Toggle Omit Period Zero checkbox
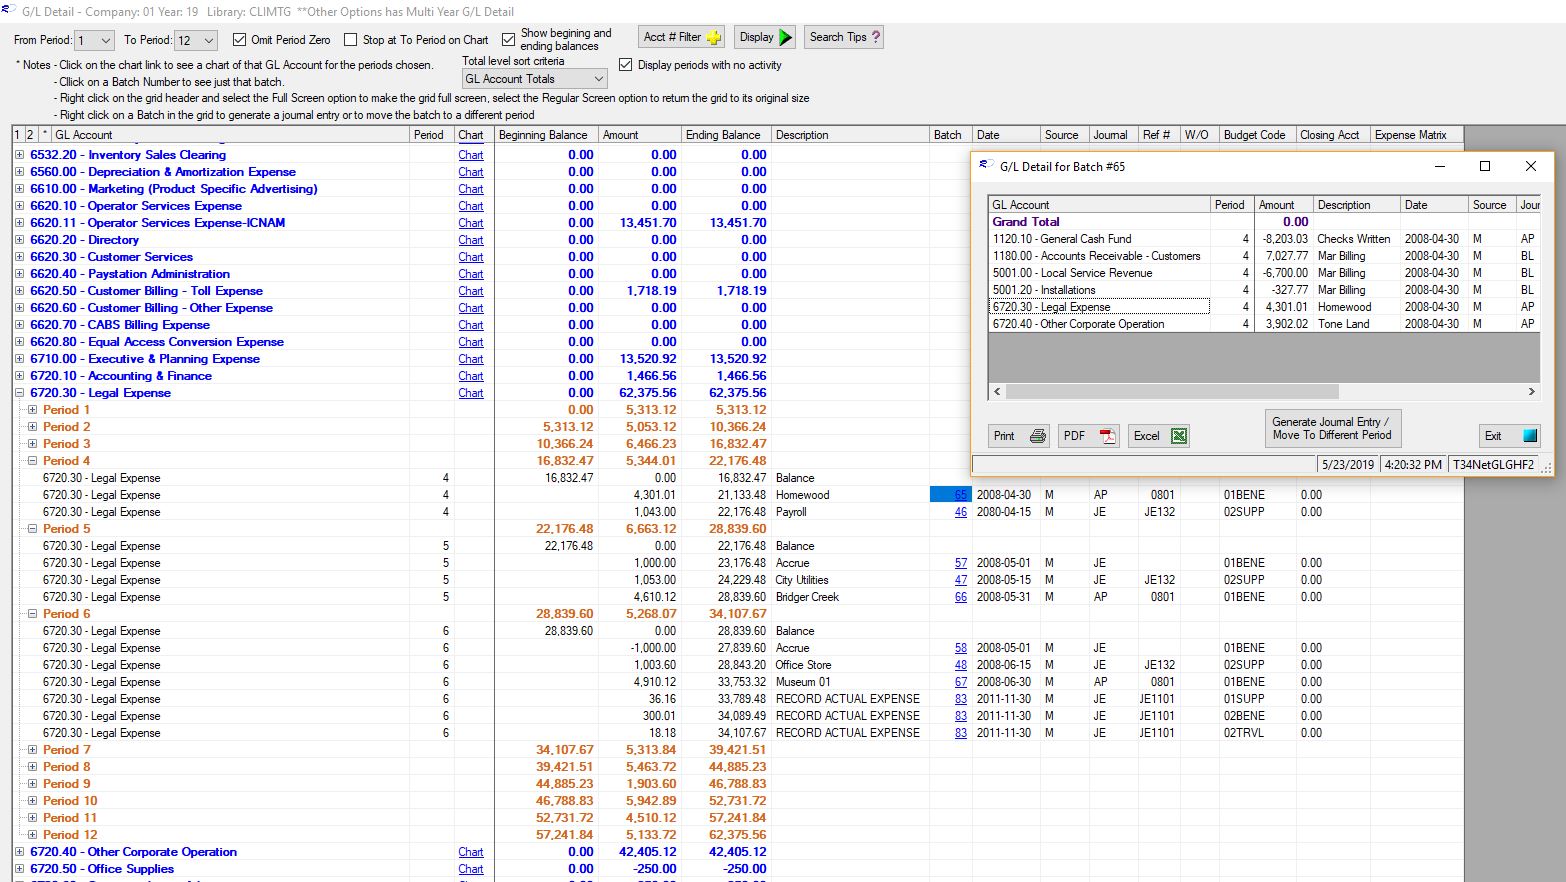This screenshot has height=882, width=1566. [239, 40]
